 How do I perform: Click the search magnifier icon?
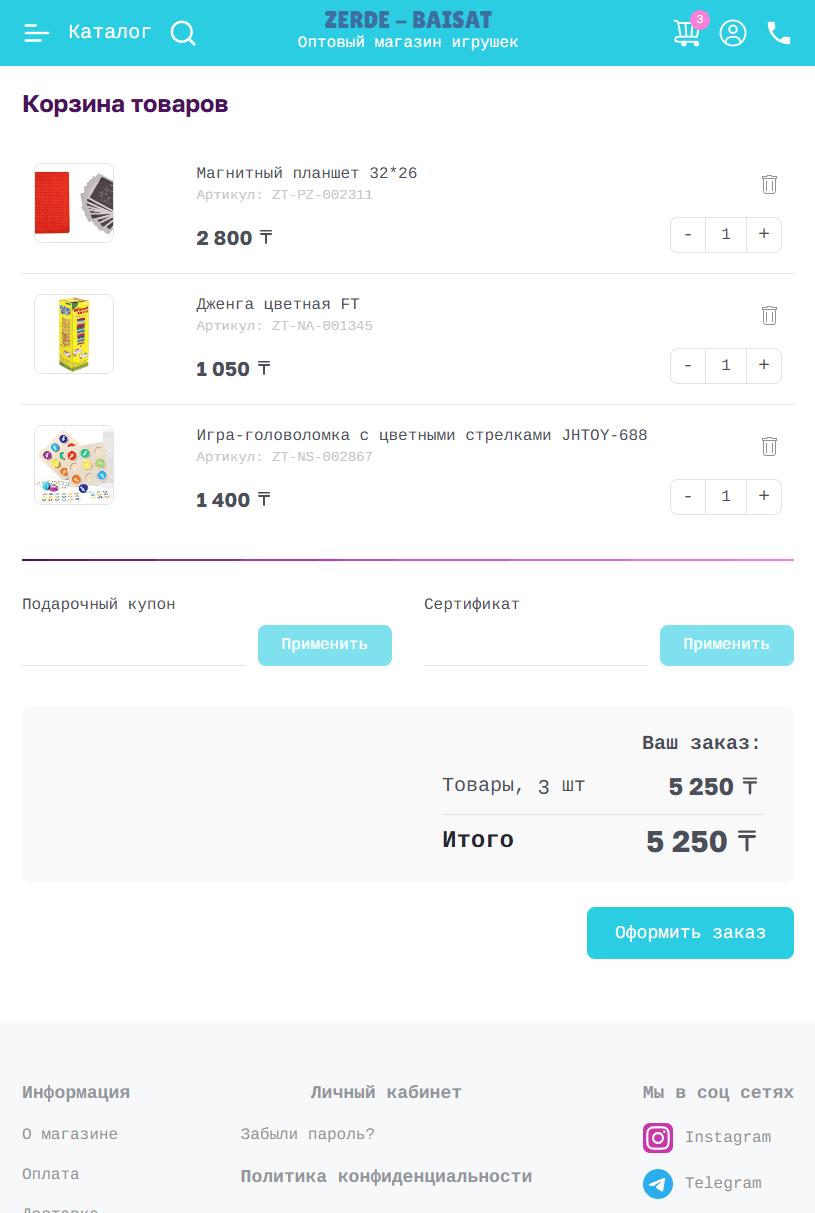(x=183, y=33)
